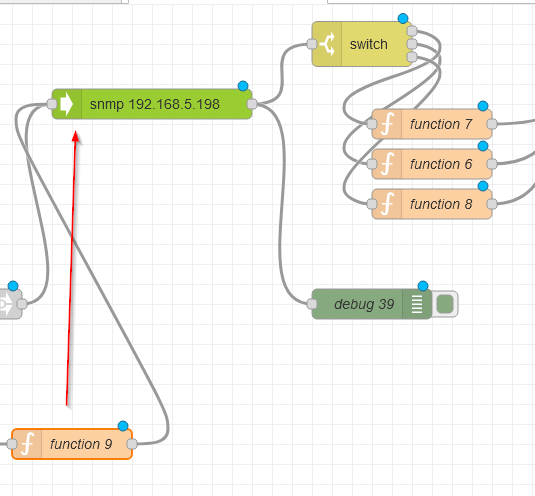This screenshot has height=496, width=535.
Task: Click the function 9 output port
Action: click(132, 444)
